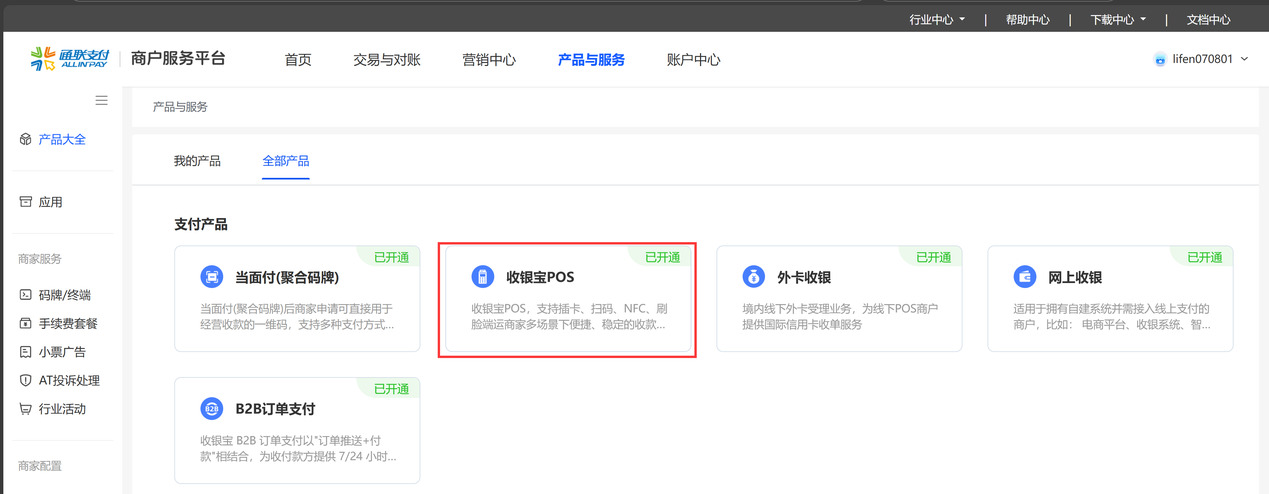Viewport: 1269px width, 494px height.
Task: Select 产品与服务 navigation item
Action: [x=591, y=59]
